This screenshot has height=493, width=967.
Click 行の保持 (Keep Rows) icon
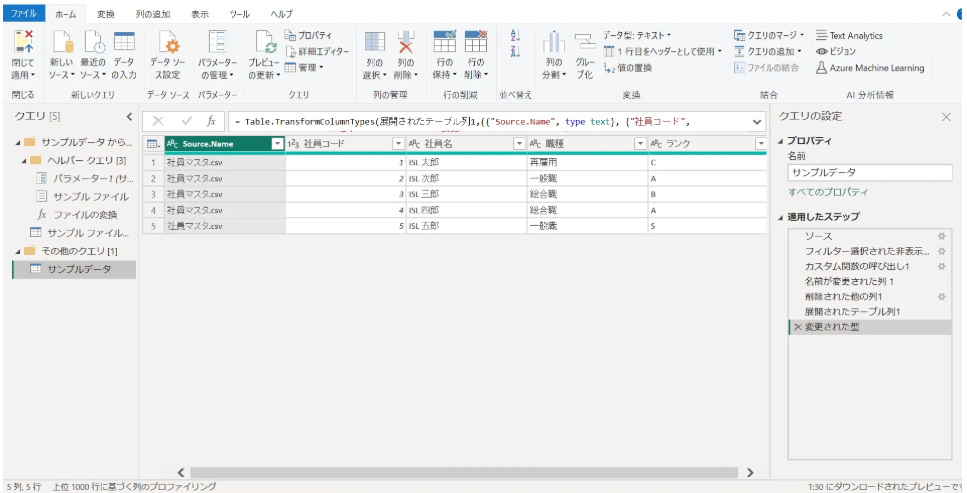click(445, 42)
